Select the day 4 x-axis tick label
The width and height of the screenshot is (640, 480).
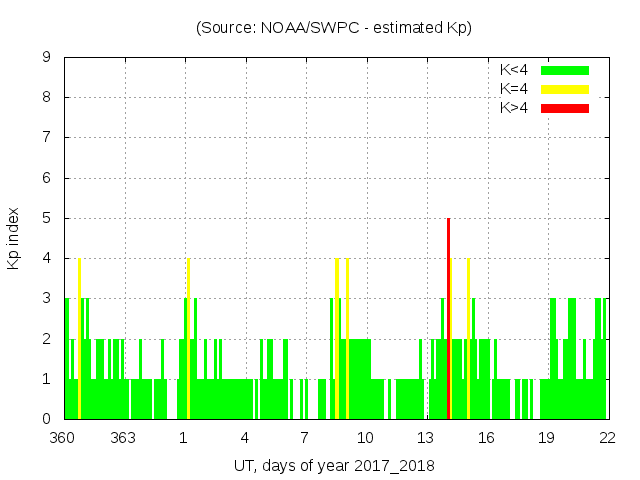pyautogui.click(x=244, y=438)
